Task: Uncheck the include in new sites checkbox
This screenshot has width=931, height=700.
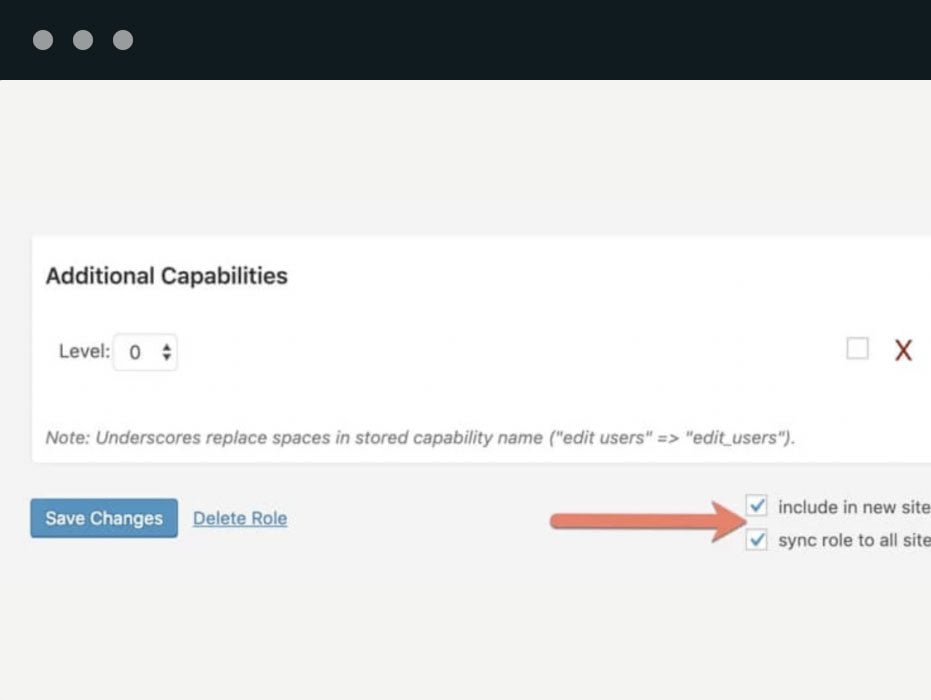Action: click(757, 506)
